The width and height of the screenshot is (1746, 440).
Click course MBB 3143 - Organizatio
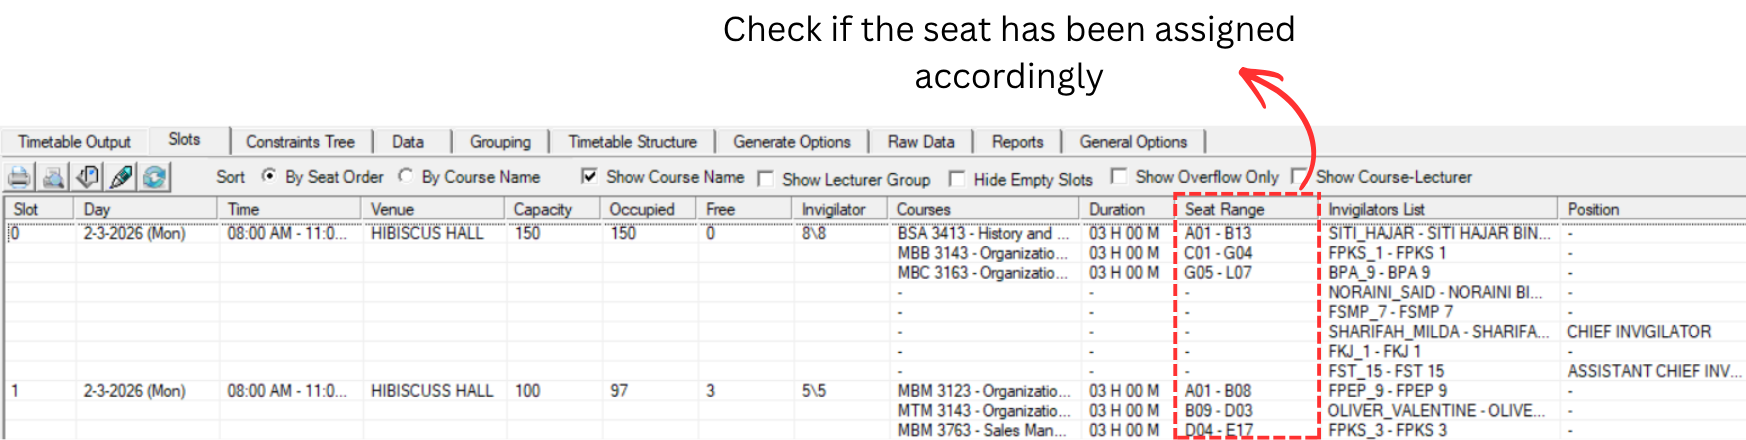click(983, 253)
